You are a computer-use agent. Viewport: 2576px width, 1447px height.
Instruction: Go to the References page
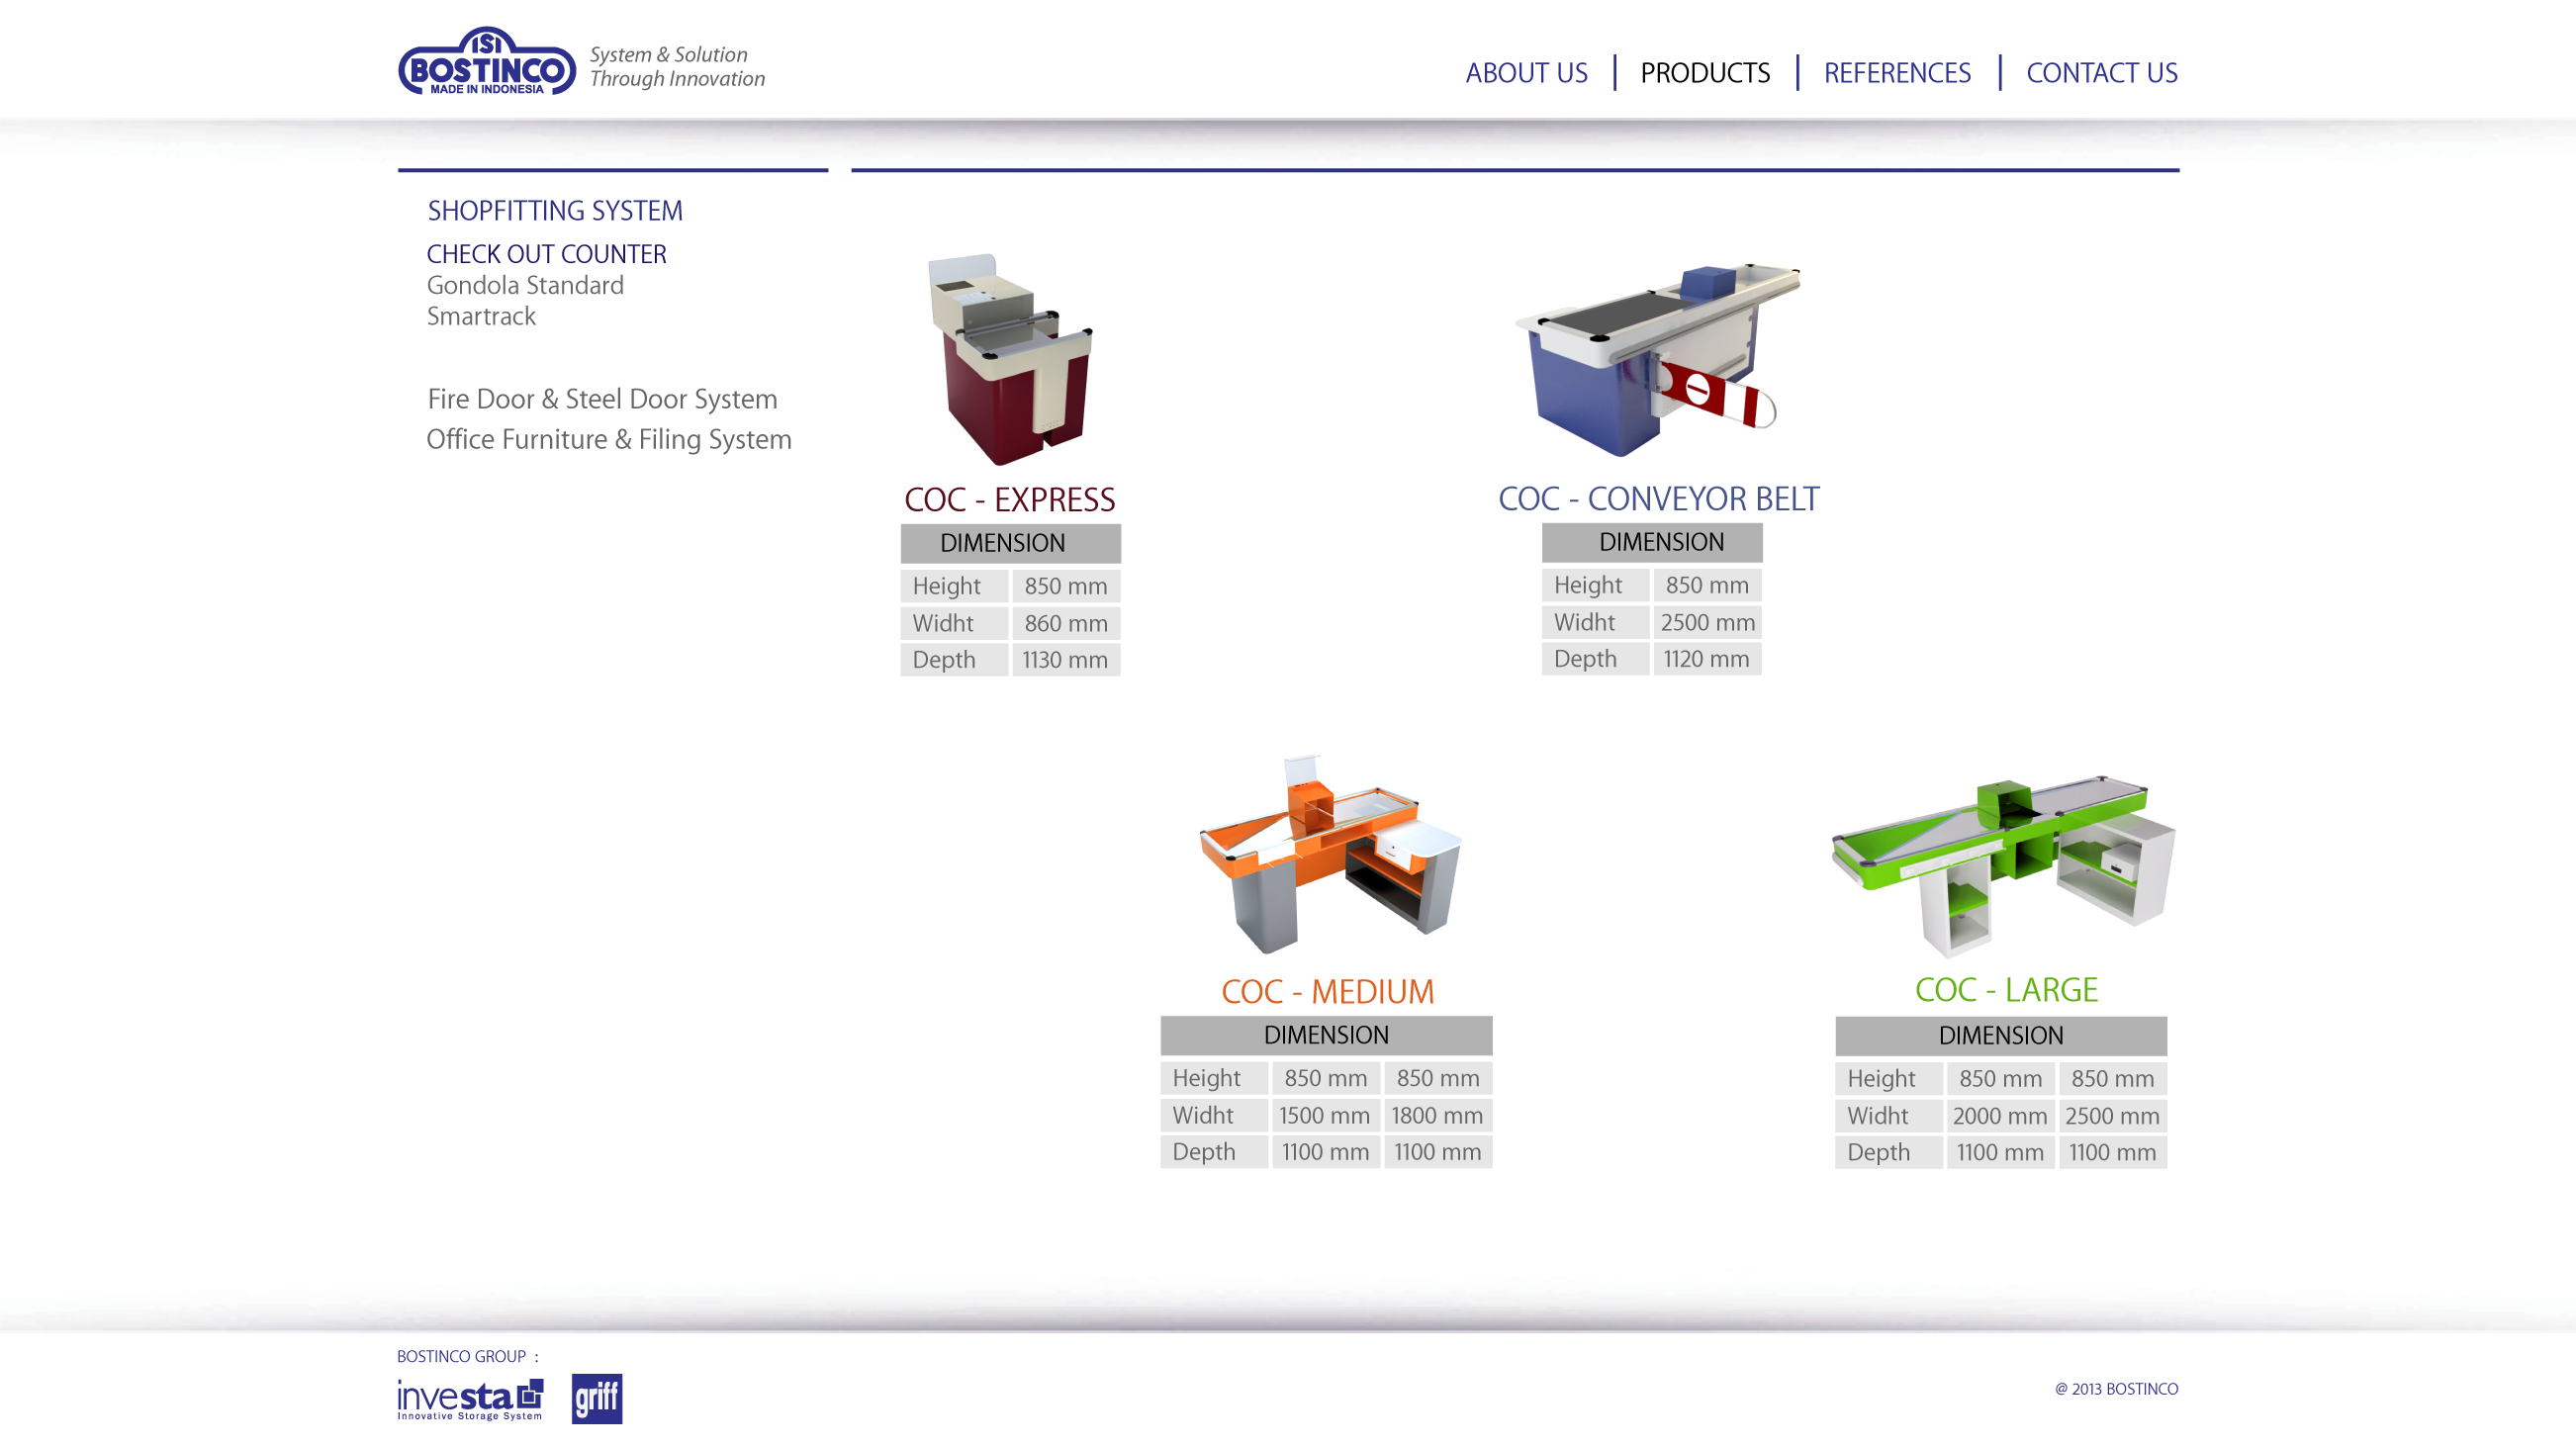(1897, 73)
